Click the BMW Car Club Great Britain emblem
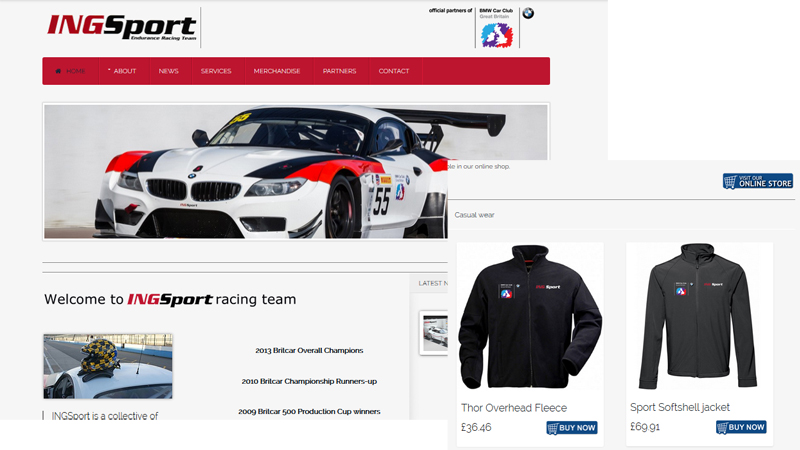The width and height of the screenshot is (800, 450). pyautogui.click(x=497, y=35)
